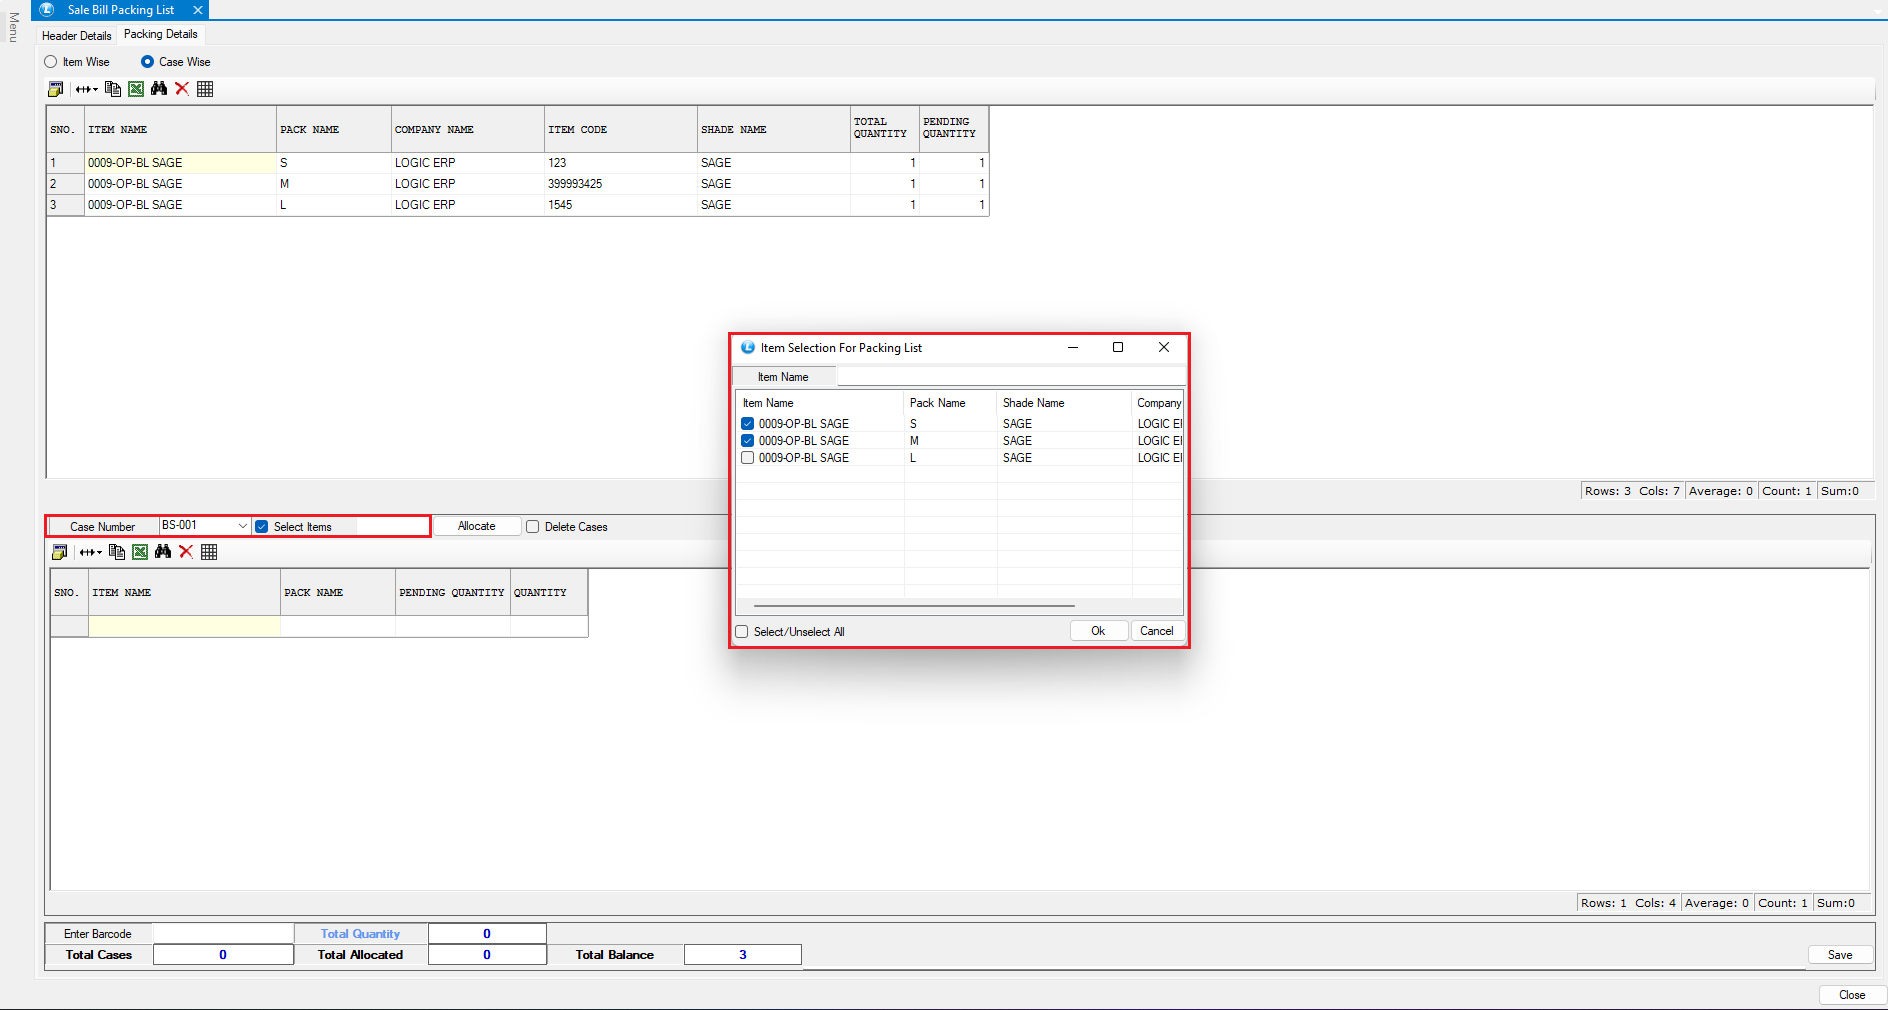Click red X delete icon in lower toolbar
The image size is (1888, 1010).
186,552
